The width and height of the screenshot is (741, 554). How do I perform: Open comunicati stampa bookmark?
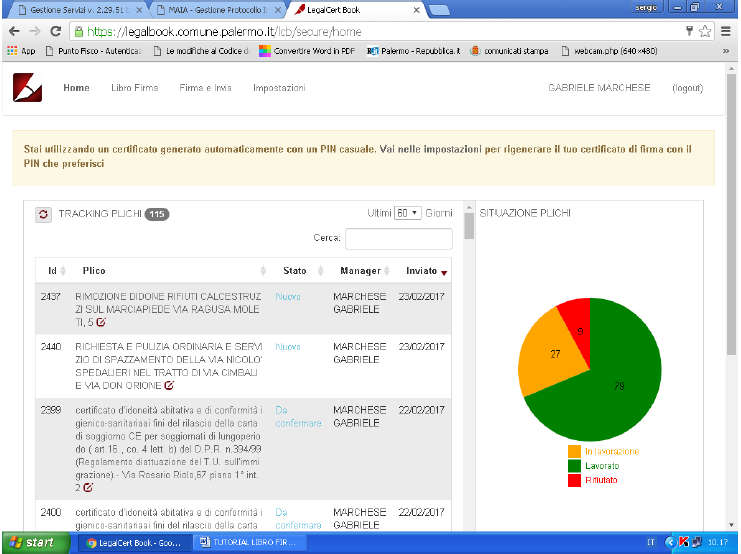[510, 51]
